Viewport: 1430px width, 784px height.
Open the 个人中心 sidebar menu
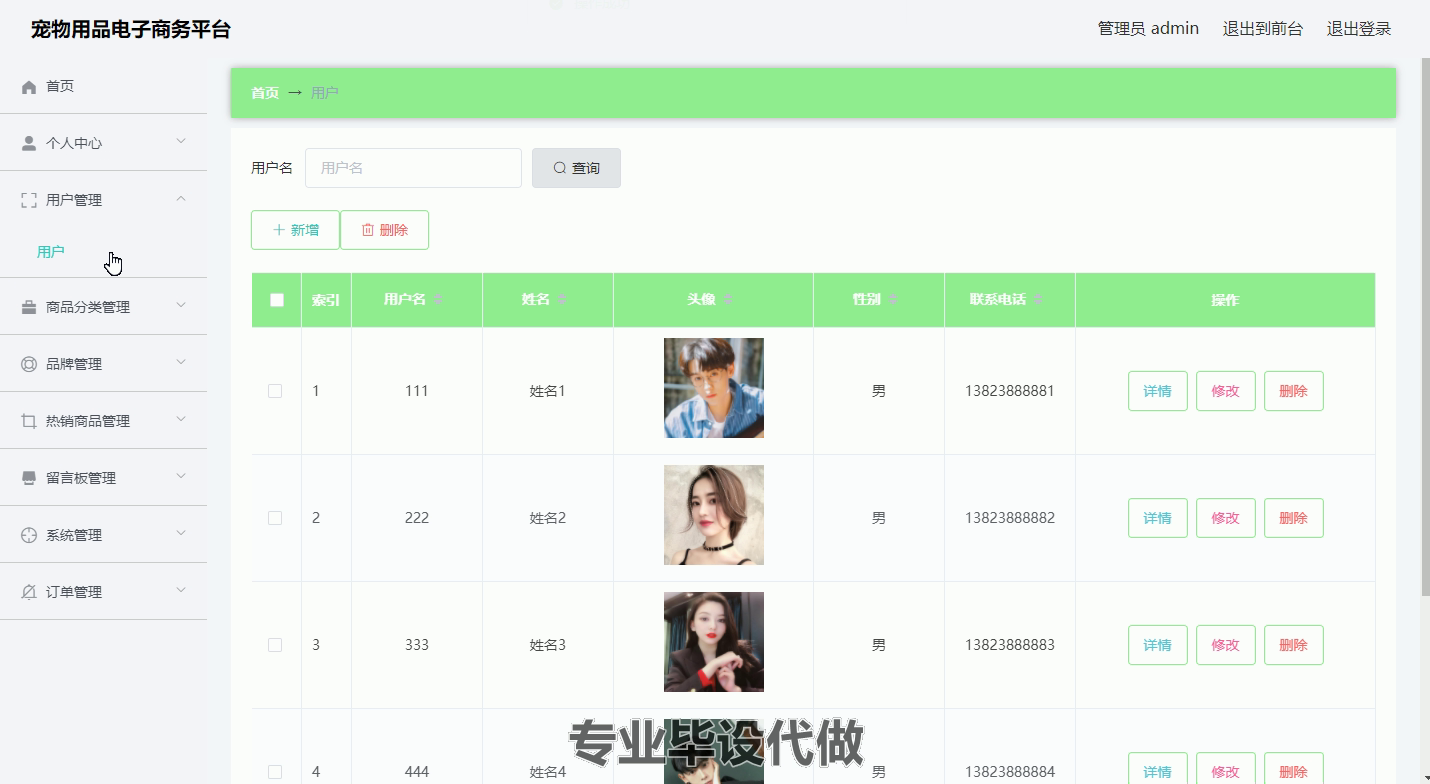pyautogui.click(x=103, y=143)
